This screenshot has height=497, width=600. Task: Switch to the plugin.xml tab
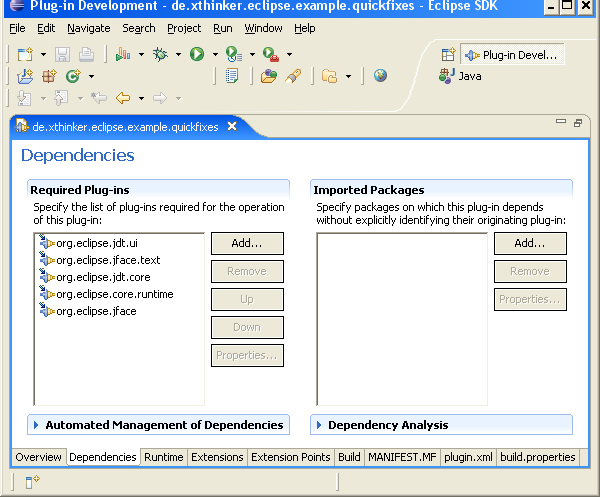coord(468,457)
